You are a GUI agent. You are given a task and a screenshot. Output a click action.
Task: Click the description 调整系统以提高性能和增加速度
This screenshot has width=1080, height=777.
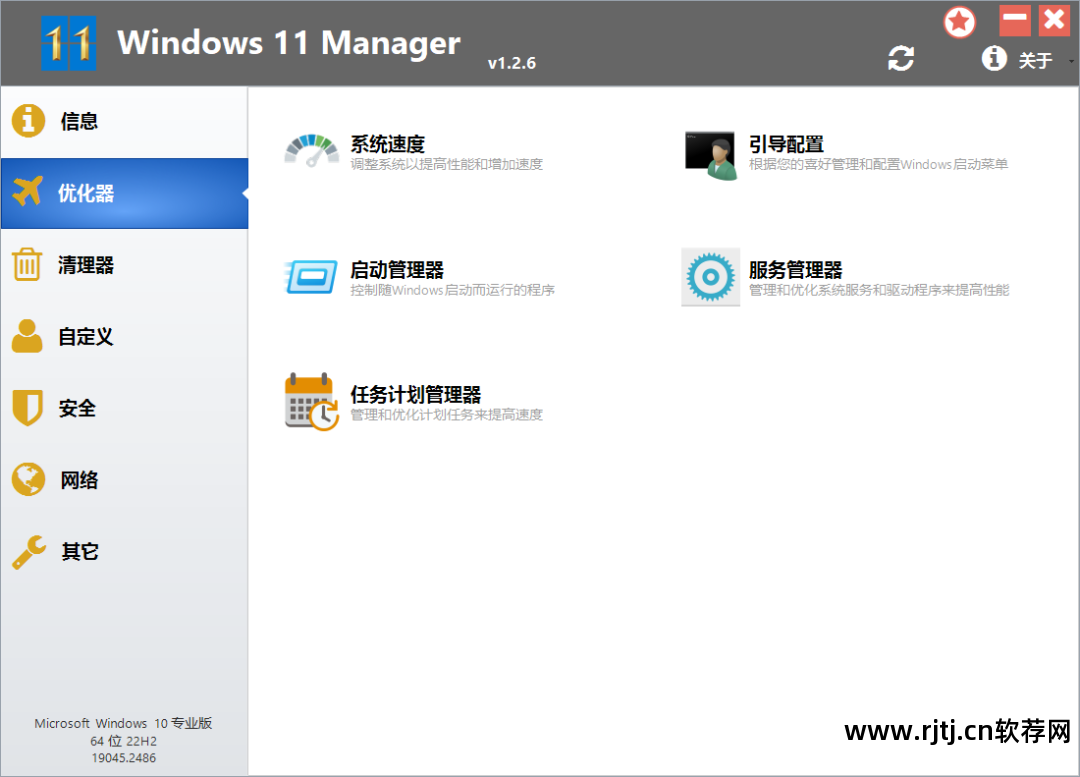coord(446,165)
